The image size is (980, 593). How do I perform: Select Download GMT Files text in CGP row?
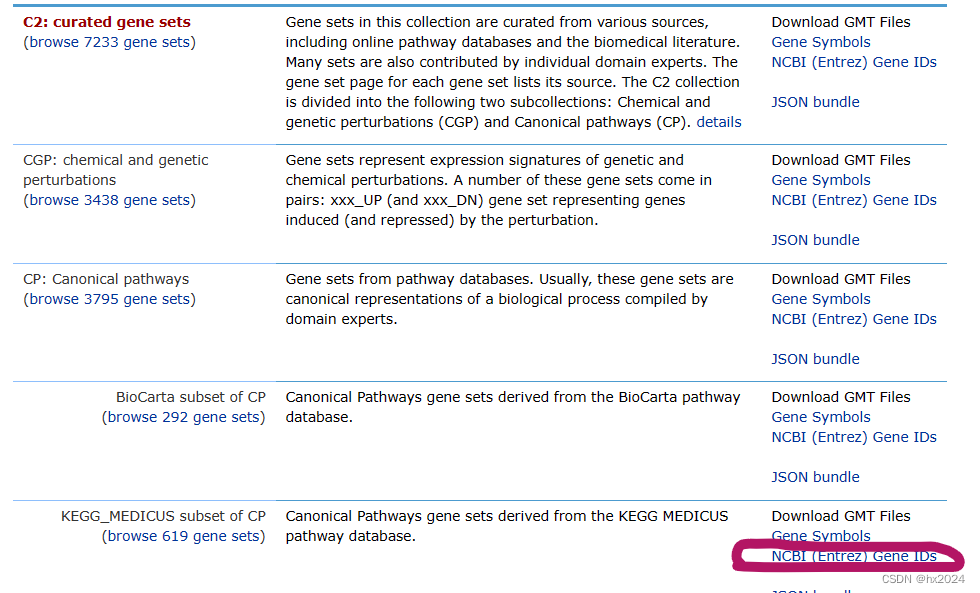[841, 160]
